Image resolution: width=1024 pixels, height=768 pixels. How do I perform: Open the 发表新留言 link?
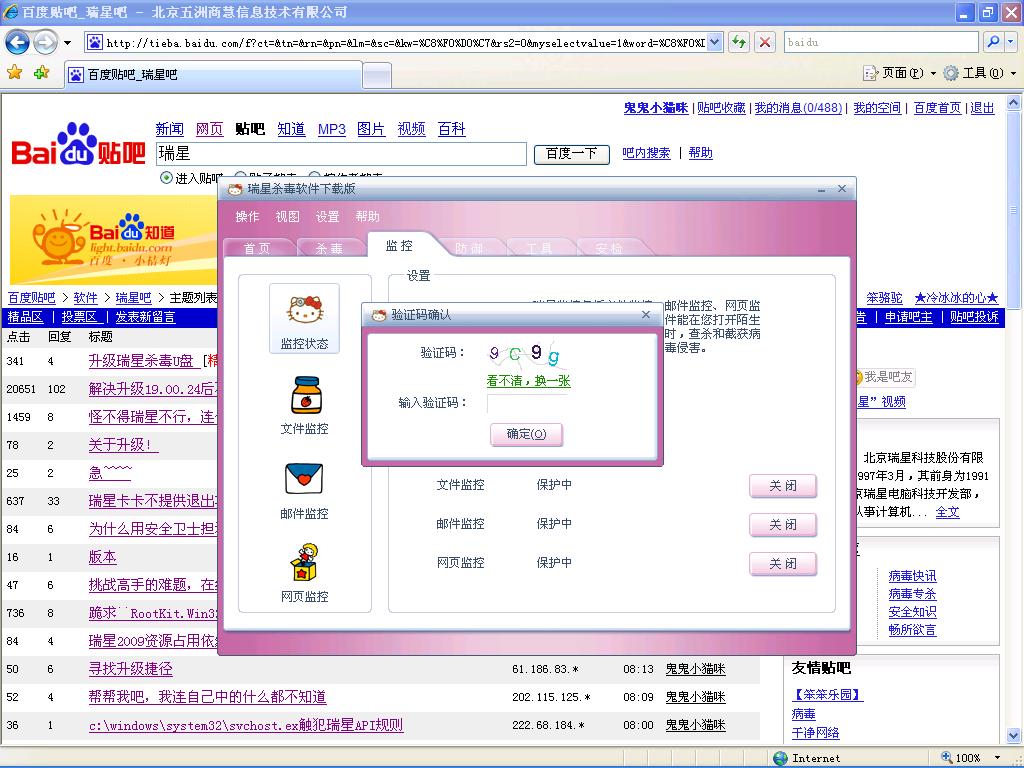tap(146, 317)
